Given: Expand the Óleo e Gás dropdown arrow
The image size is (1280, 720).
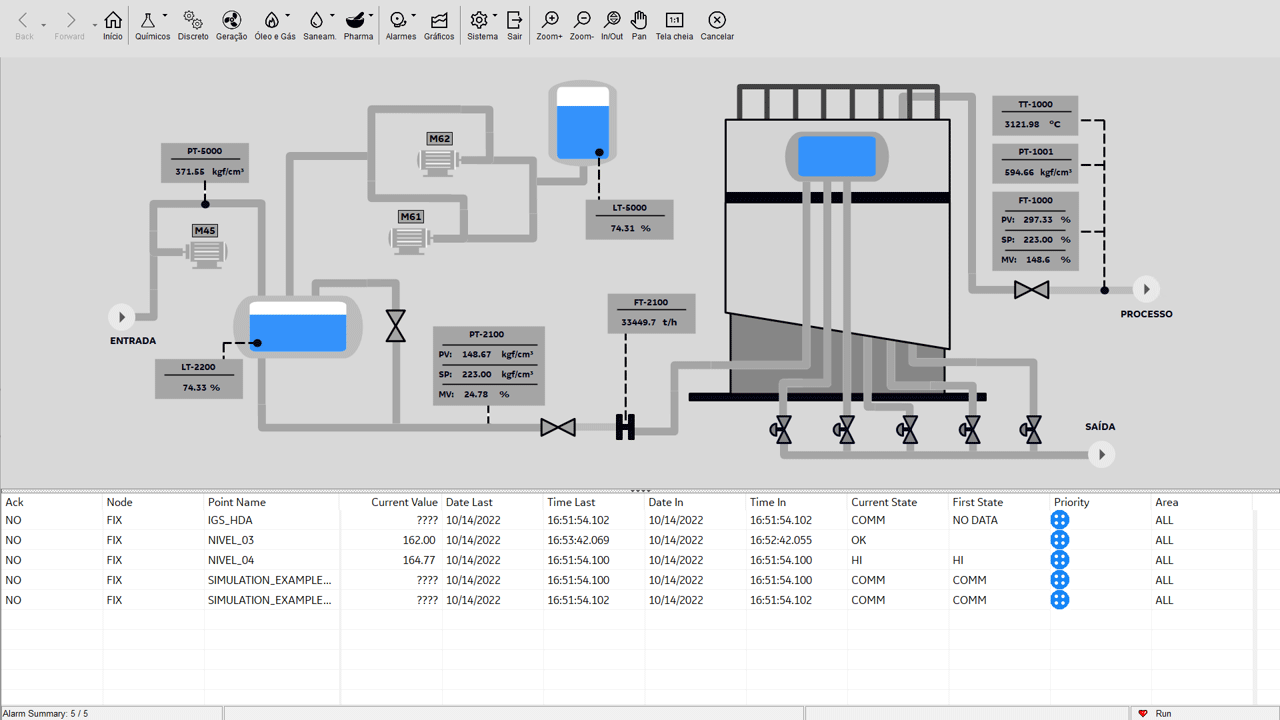Looking at the screenshot, I should (288, 16).
